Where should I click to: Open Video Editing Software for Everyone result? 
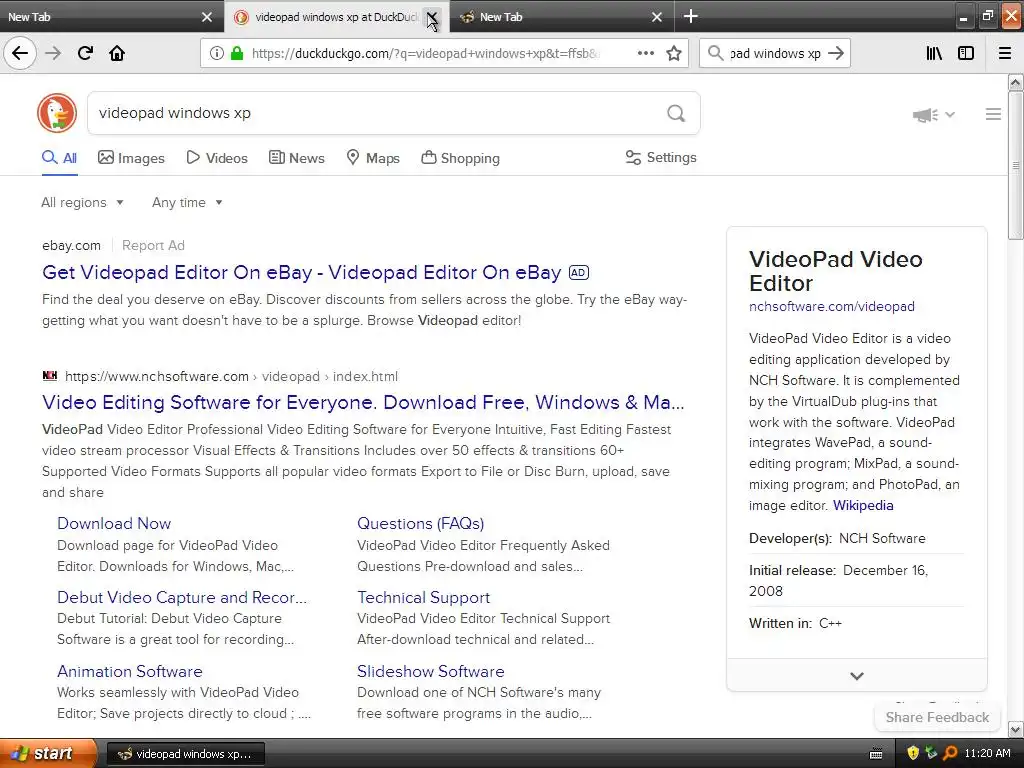point(363,402)
